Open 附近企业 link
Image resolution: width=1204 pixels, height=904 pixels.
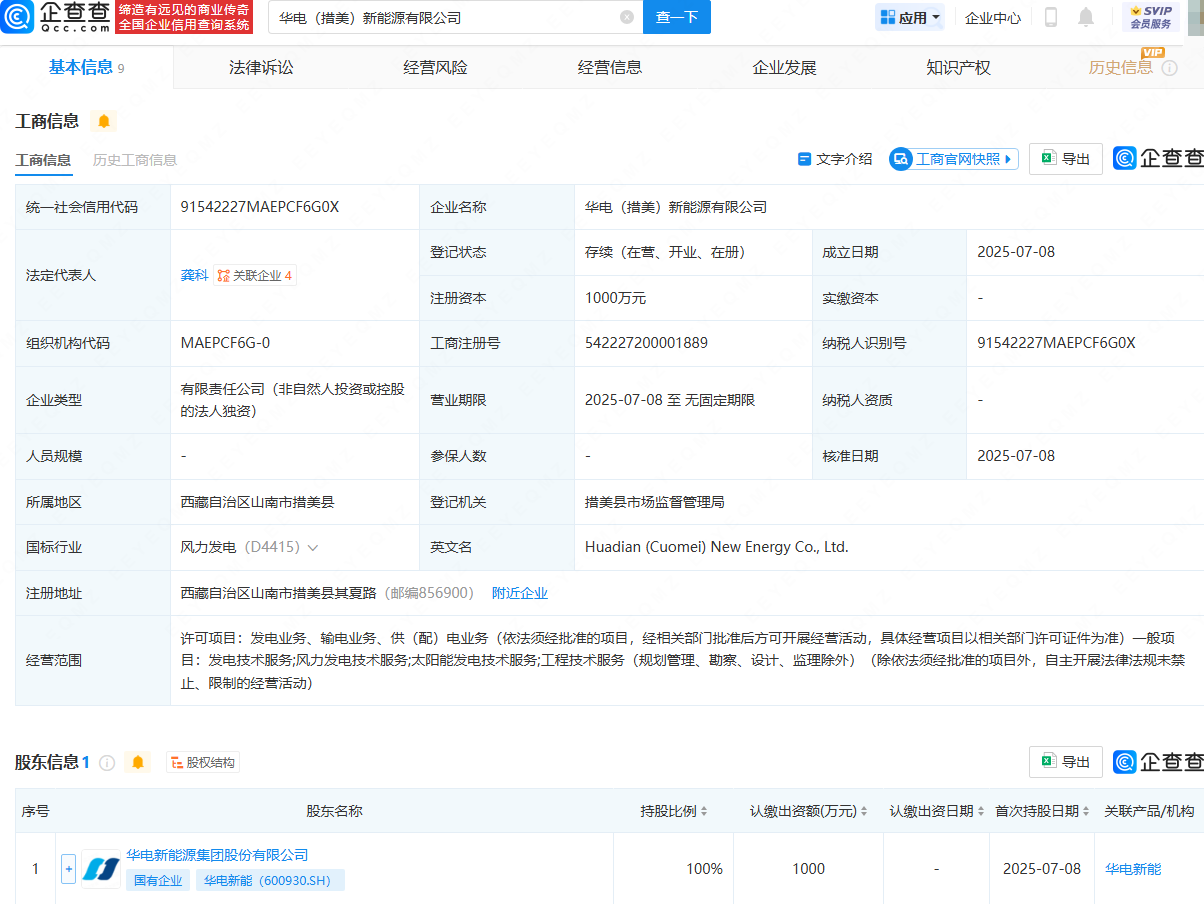click(520, 594)
